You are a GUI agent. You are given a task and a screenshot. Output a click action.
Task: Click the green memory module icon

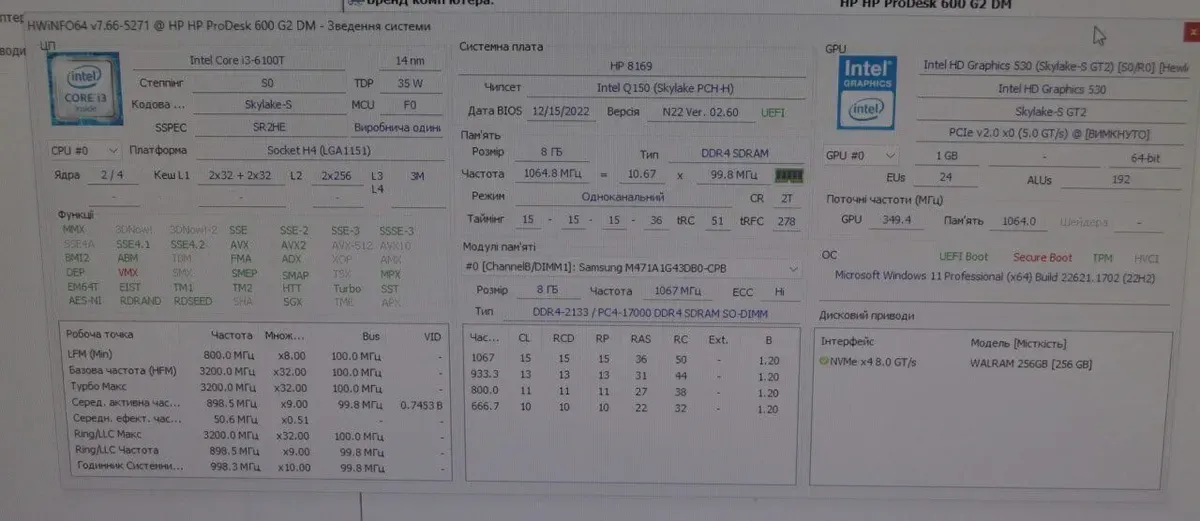[x=790, y=175]
